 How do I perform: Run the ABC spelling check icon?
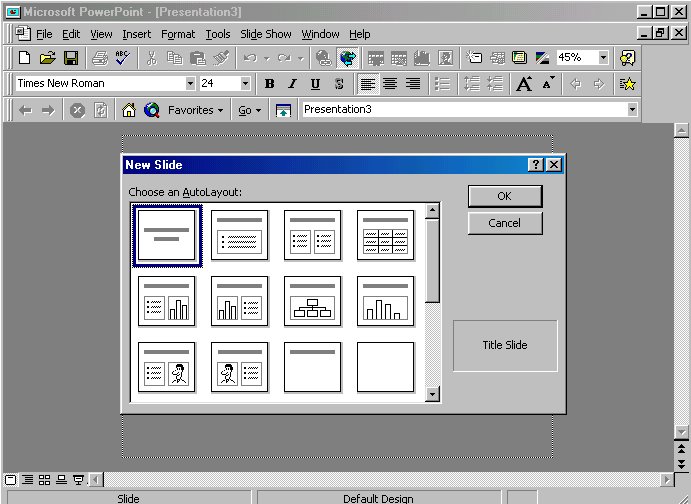point(123,58)
